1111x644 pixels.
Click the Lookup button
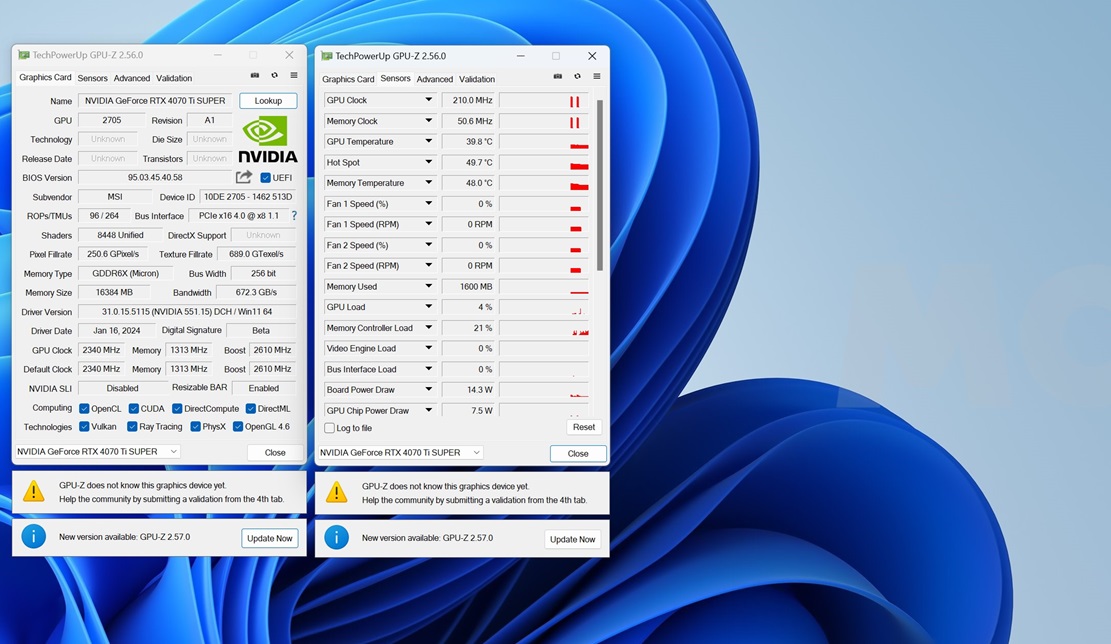pos(268,101)
